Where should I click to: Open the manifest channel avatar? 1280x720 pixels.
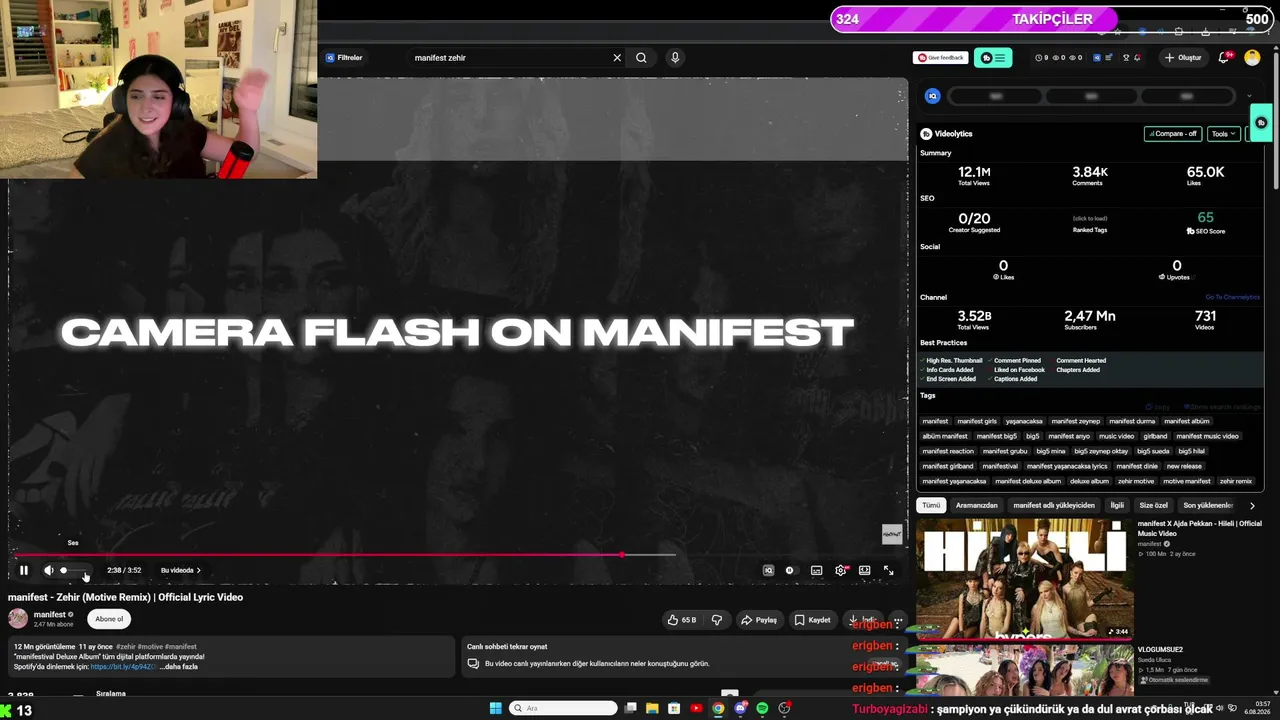pos(18,618)
